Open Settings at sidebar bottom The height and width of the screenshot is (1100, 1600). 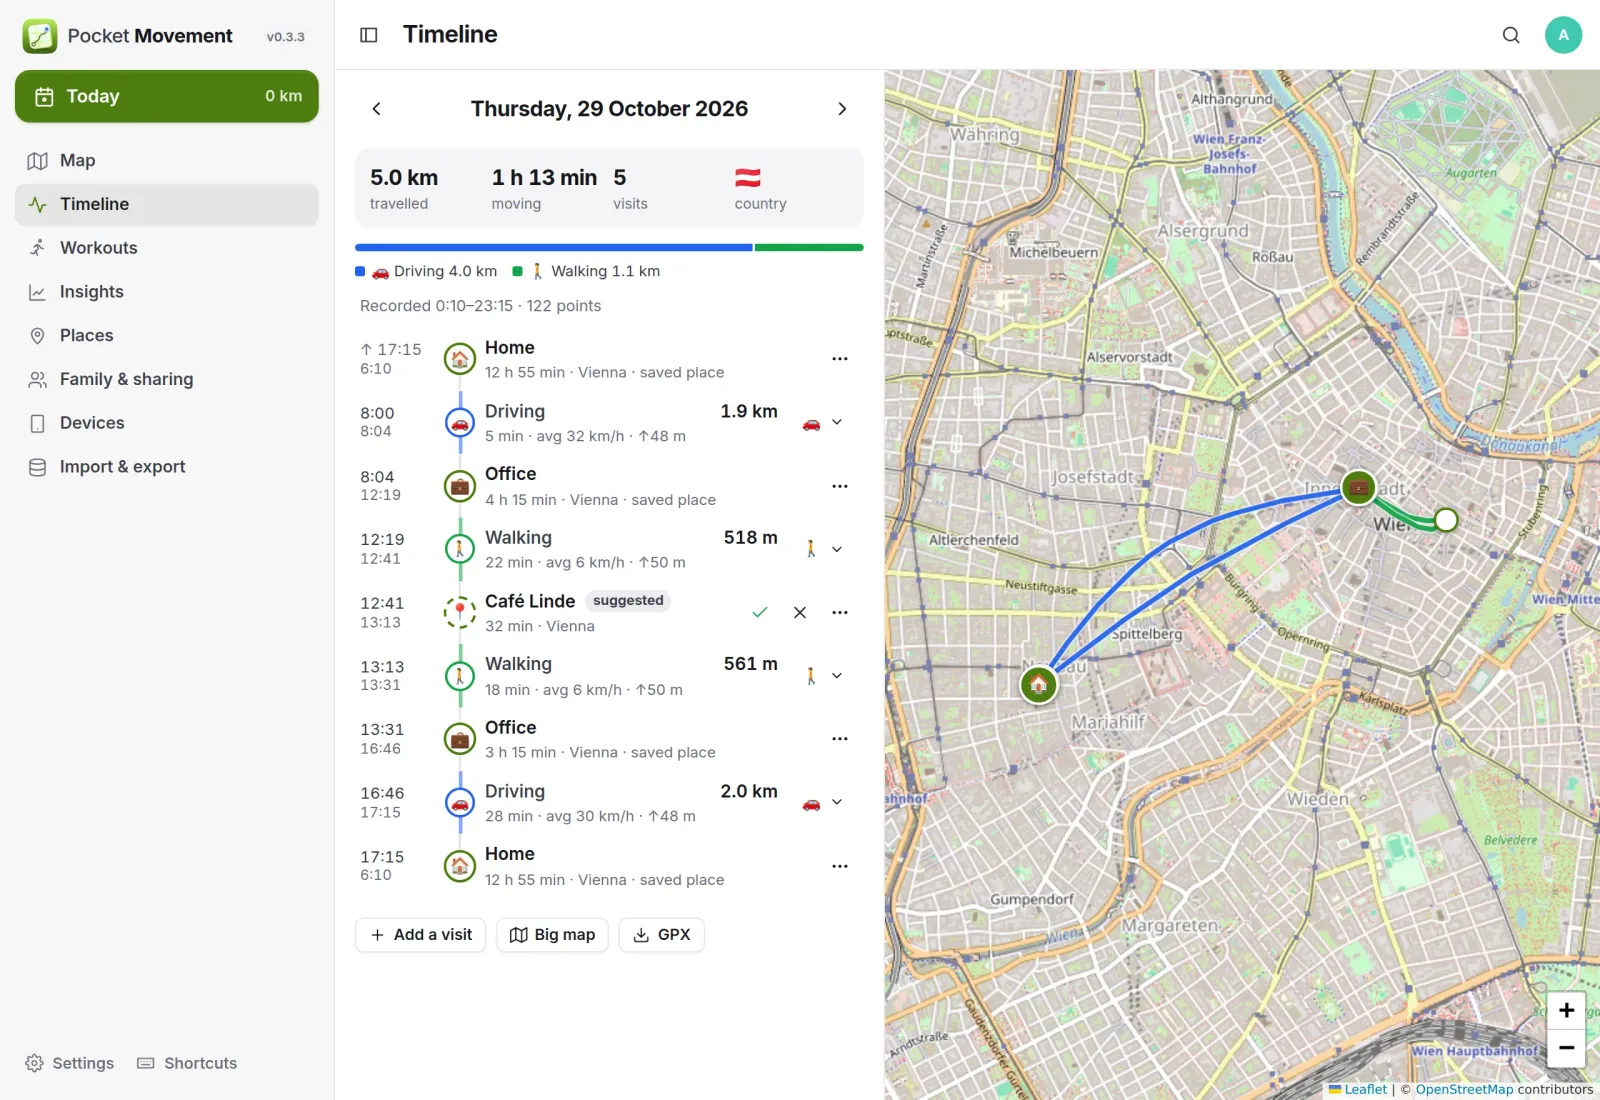(x=69, y=1063)
